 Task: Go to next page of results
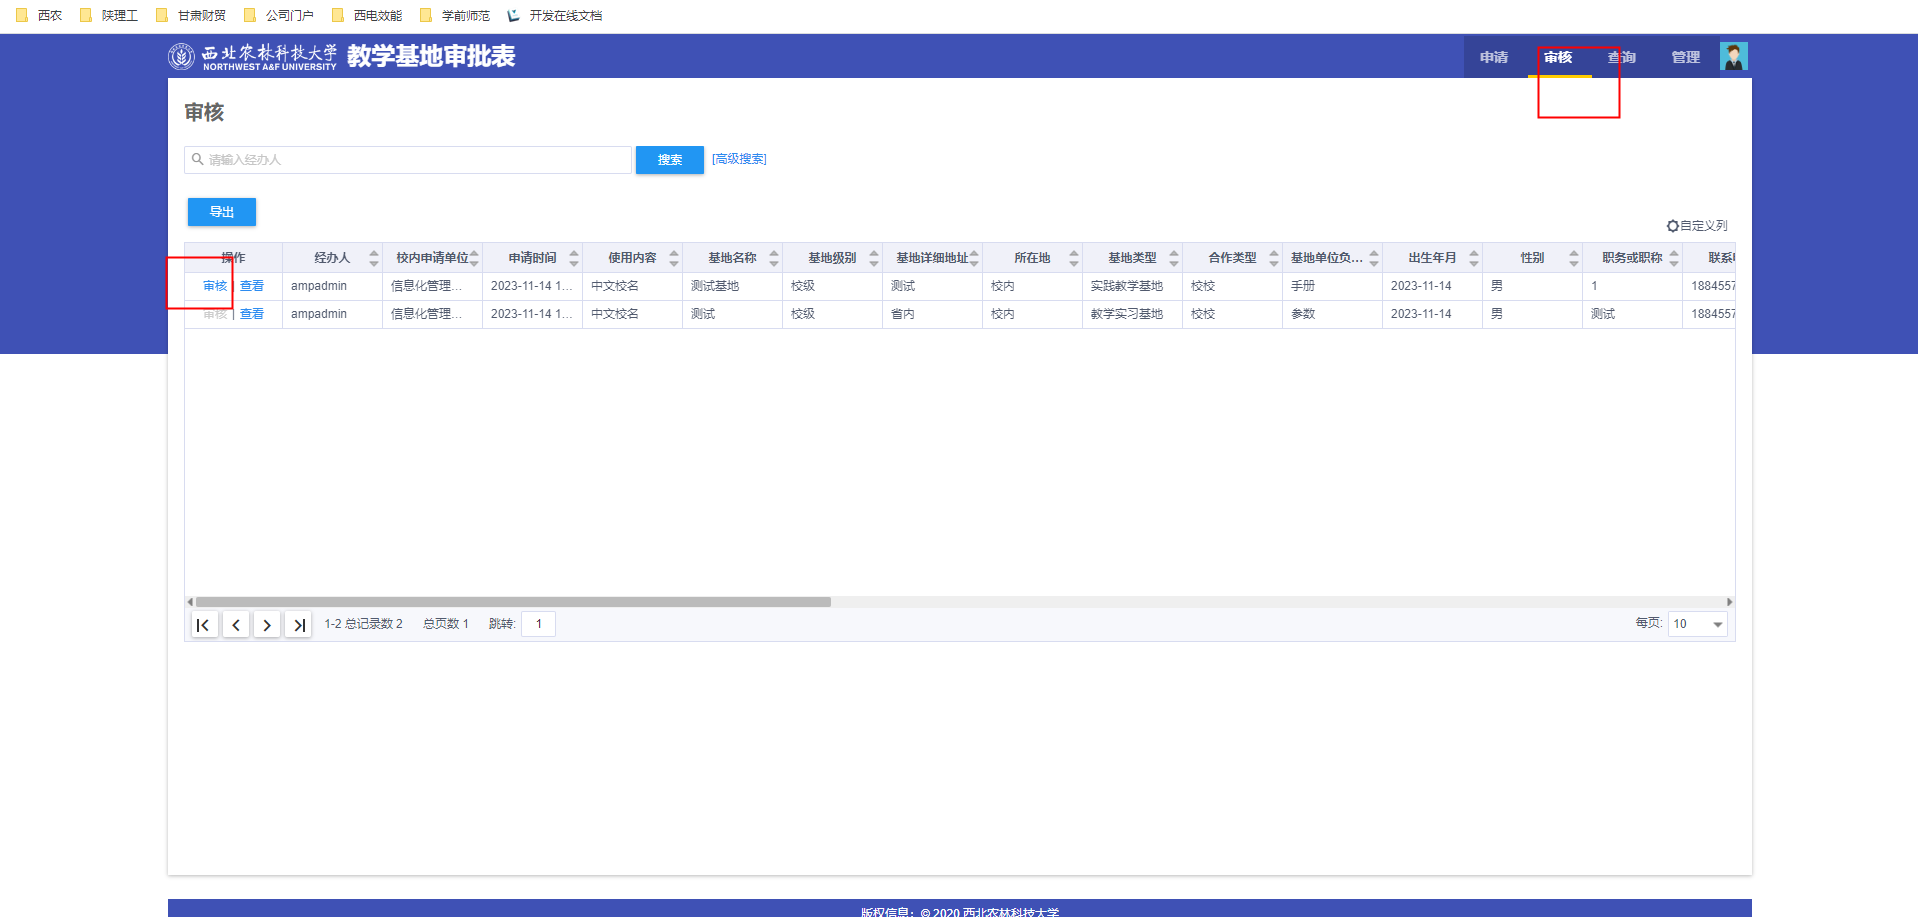pos(267,625)
